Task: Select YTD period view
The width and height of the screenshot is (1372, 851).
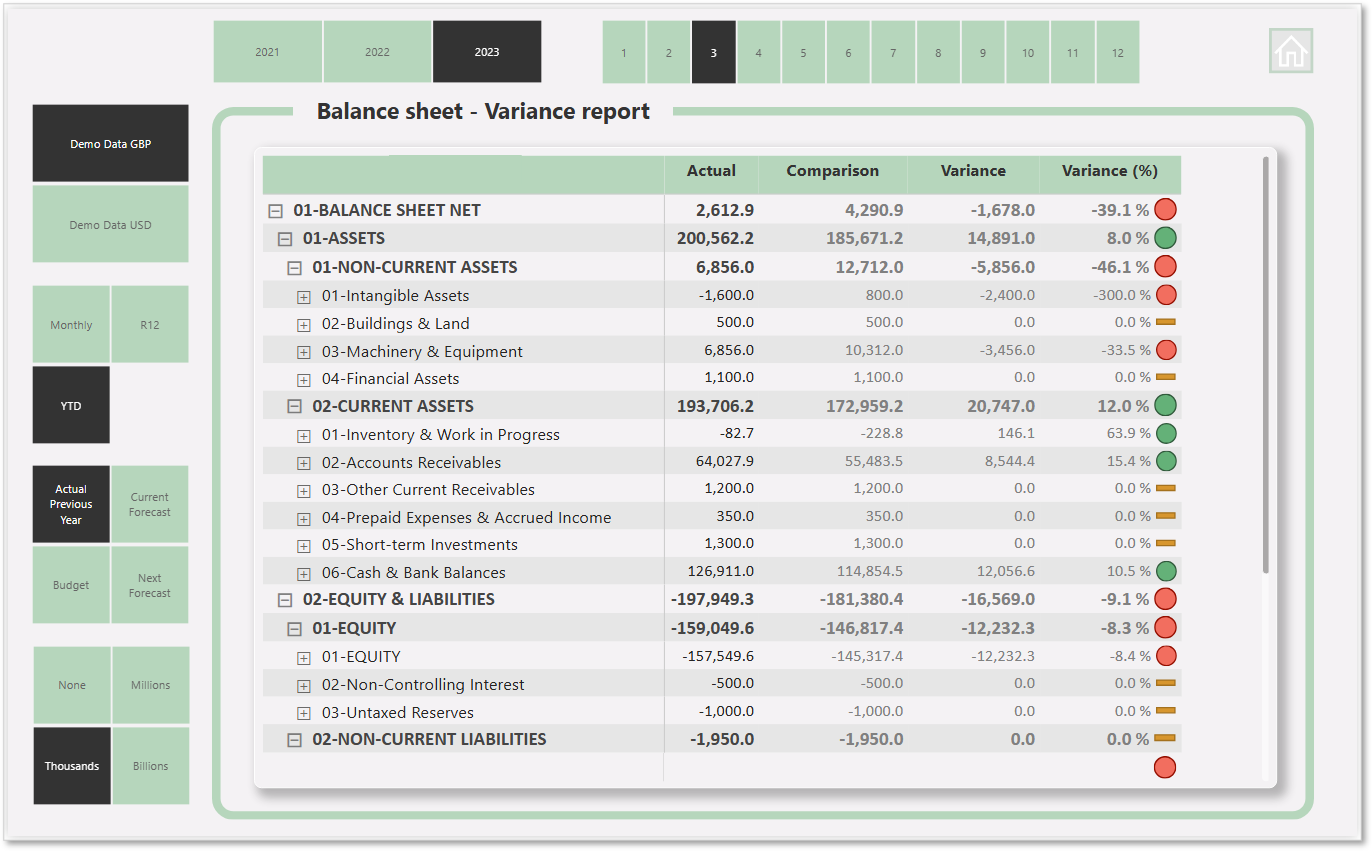Action: click(x=71, y=405)
